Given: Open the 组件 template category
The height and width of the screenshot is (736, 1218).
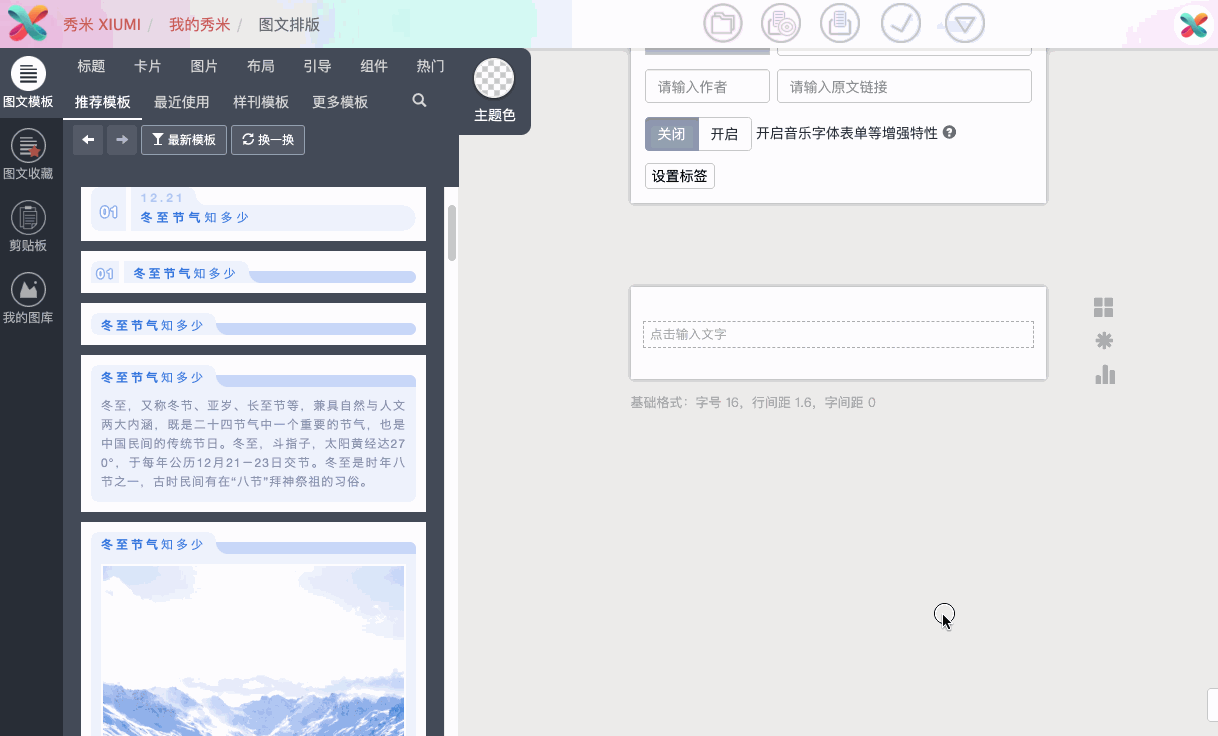Looking at the screenshot, I should pos(374,66).
